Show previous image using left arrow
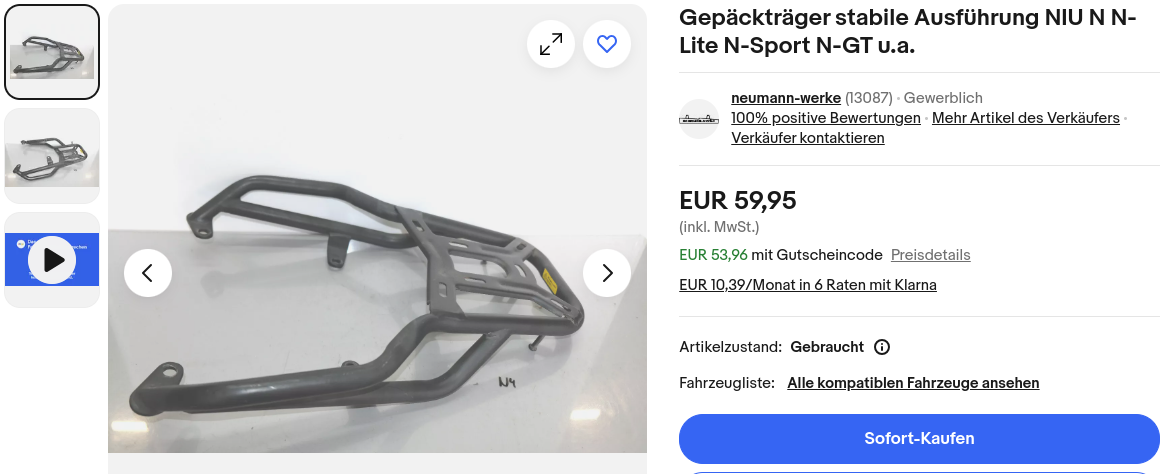The width and height of the screenshot is (1169, 474). point(148,273)
